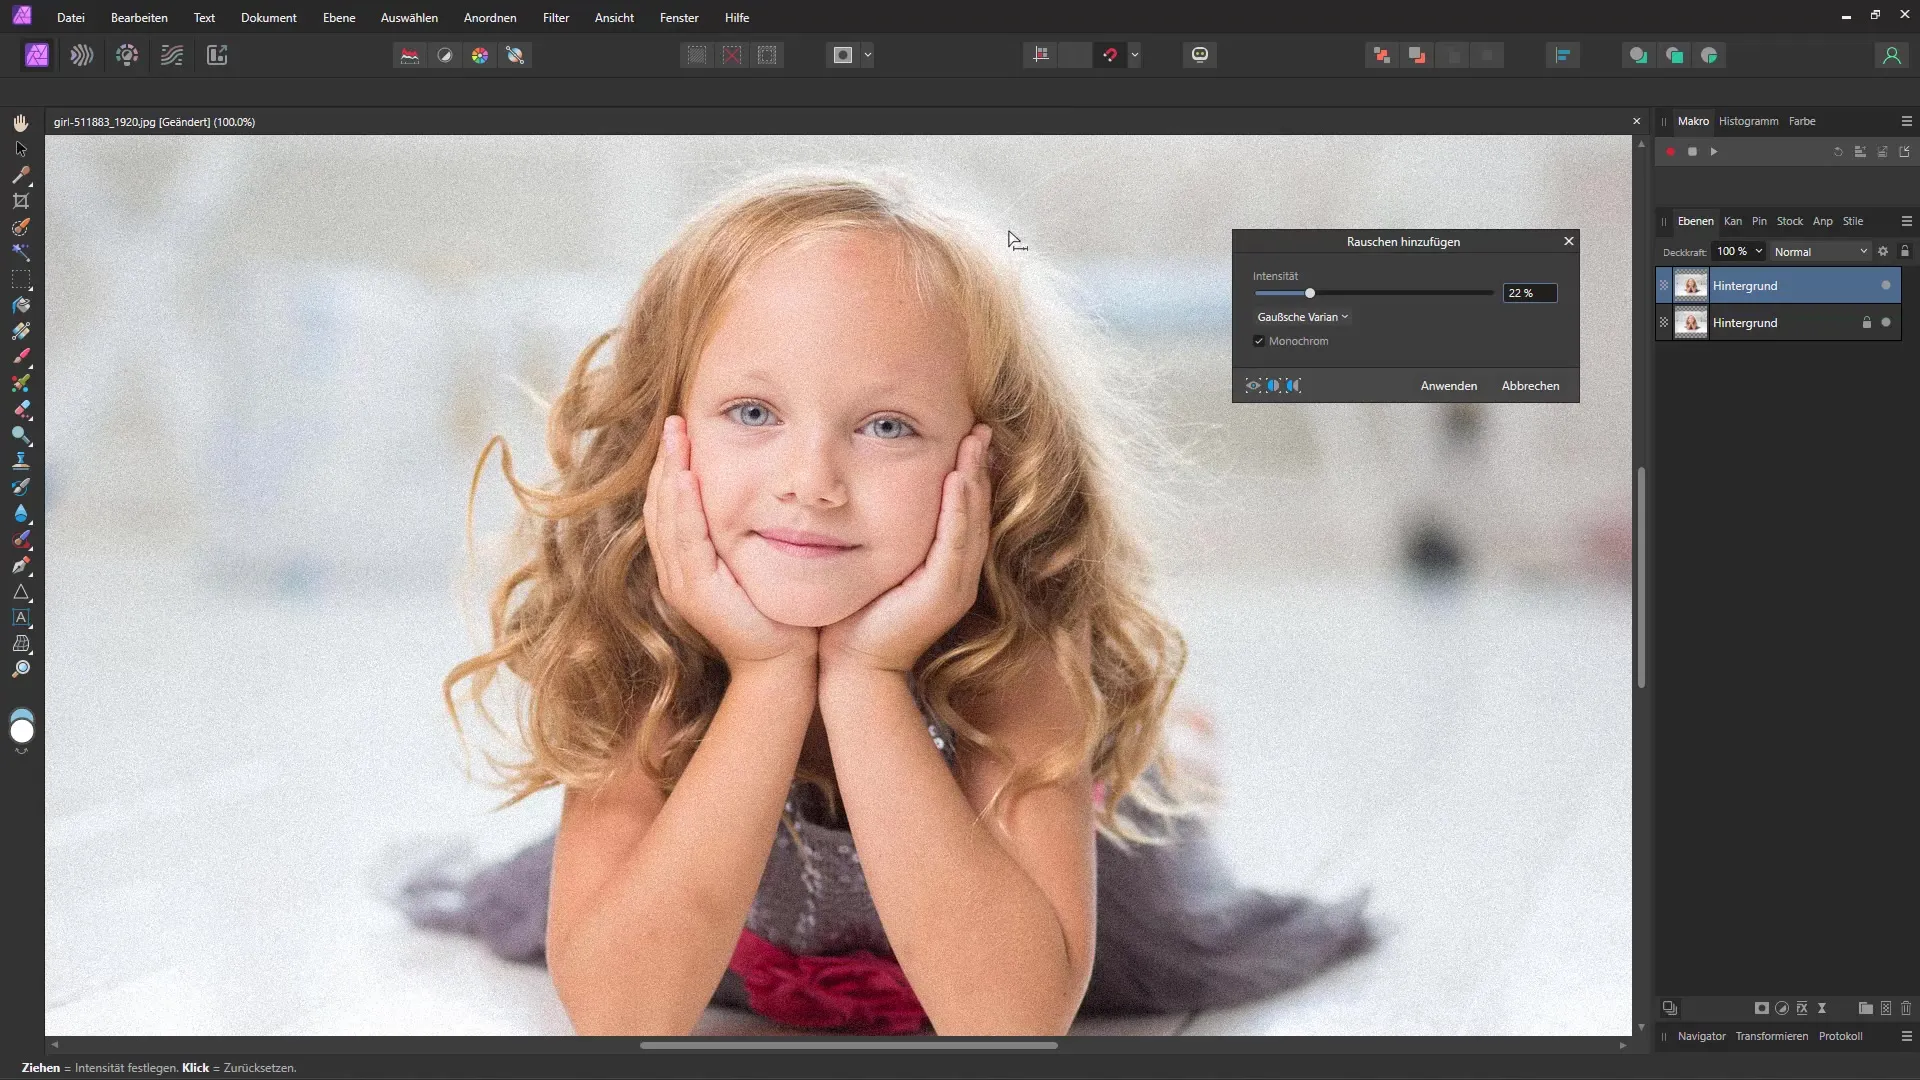Play the recorded macro
This screenshot has width=1920, height=1080.
click(1714, 152)
